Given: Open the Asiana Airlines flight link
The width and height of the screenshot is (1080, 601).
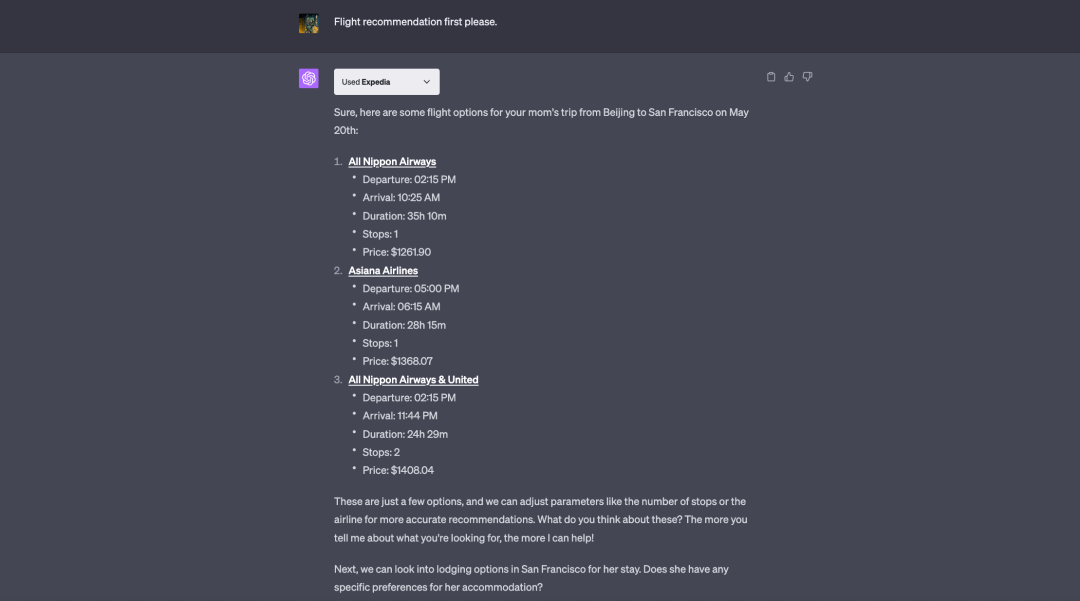Looking at the screenshot, I should click(x=383, y=271).
